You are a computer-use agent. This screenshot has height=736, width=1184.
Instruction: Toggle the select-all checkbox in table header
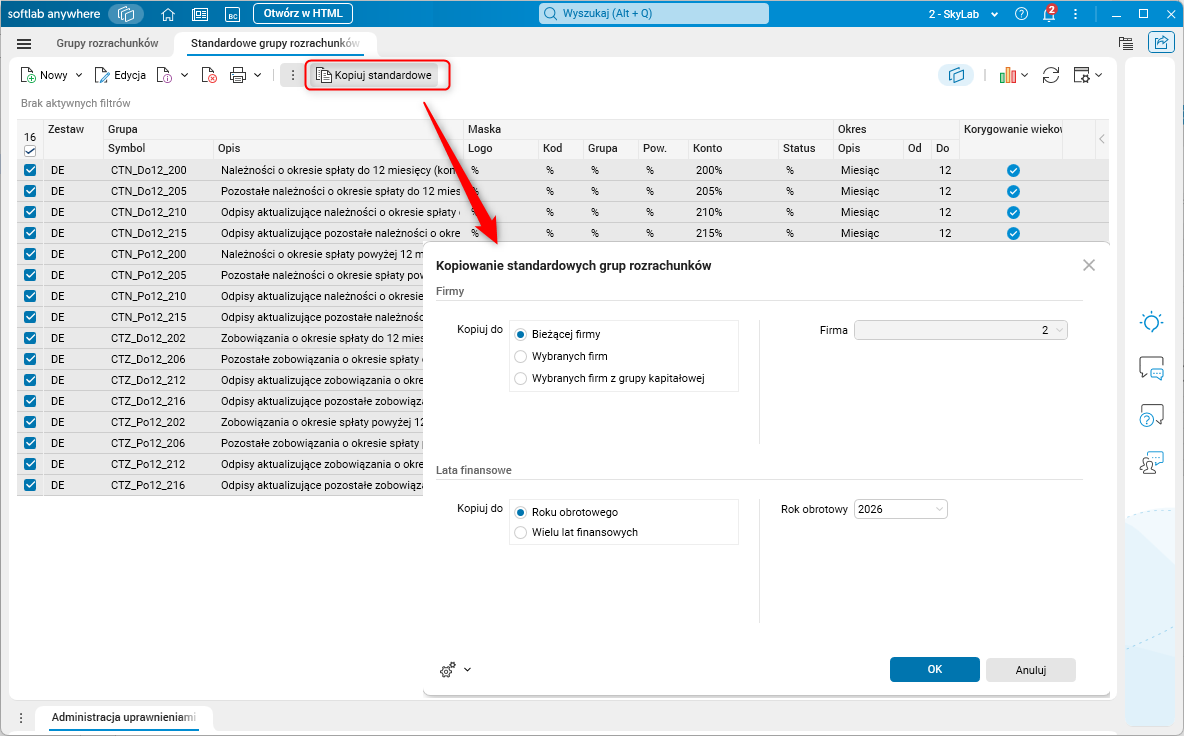(x=30, y=151)
